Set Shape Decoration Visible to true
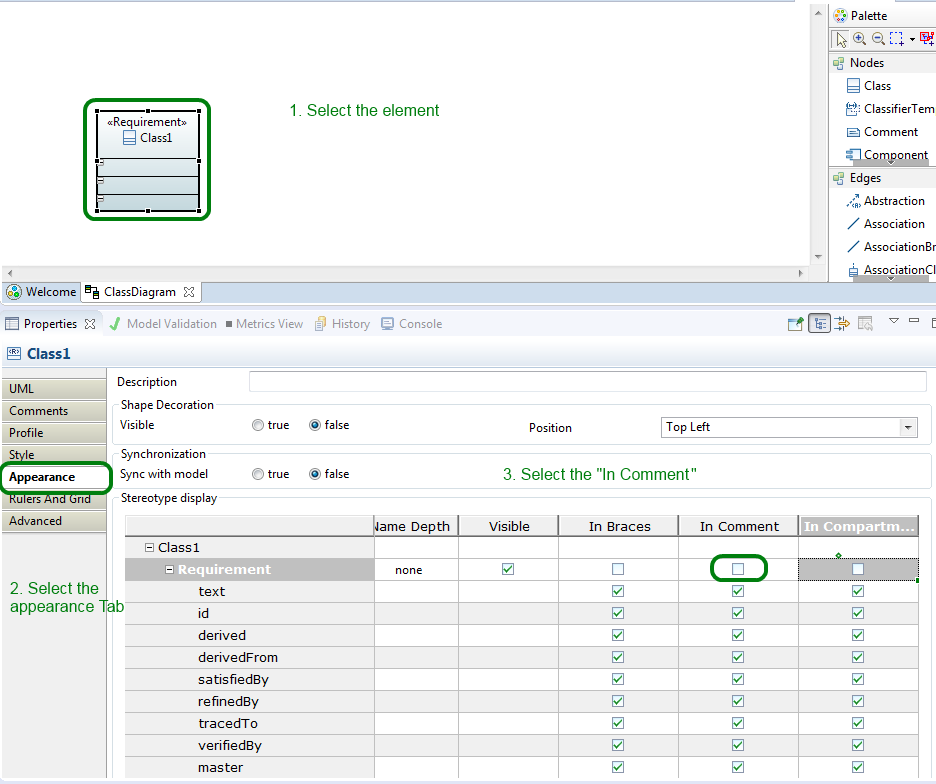This screenshot has height=784, width=936. tap(258, 425)
